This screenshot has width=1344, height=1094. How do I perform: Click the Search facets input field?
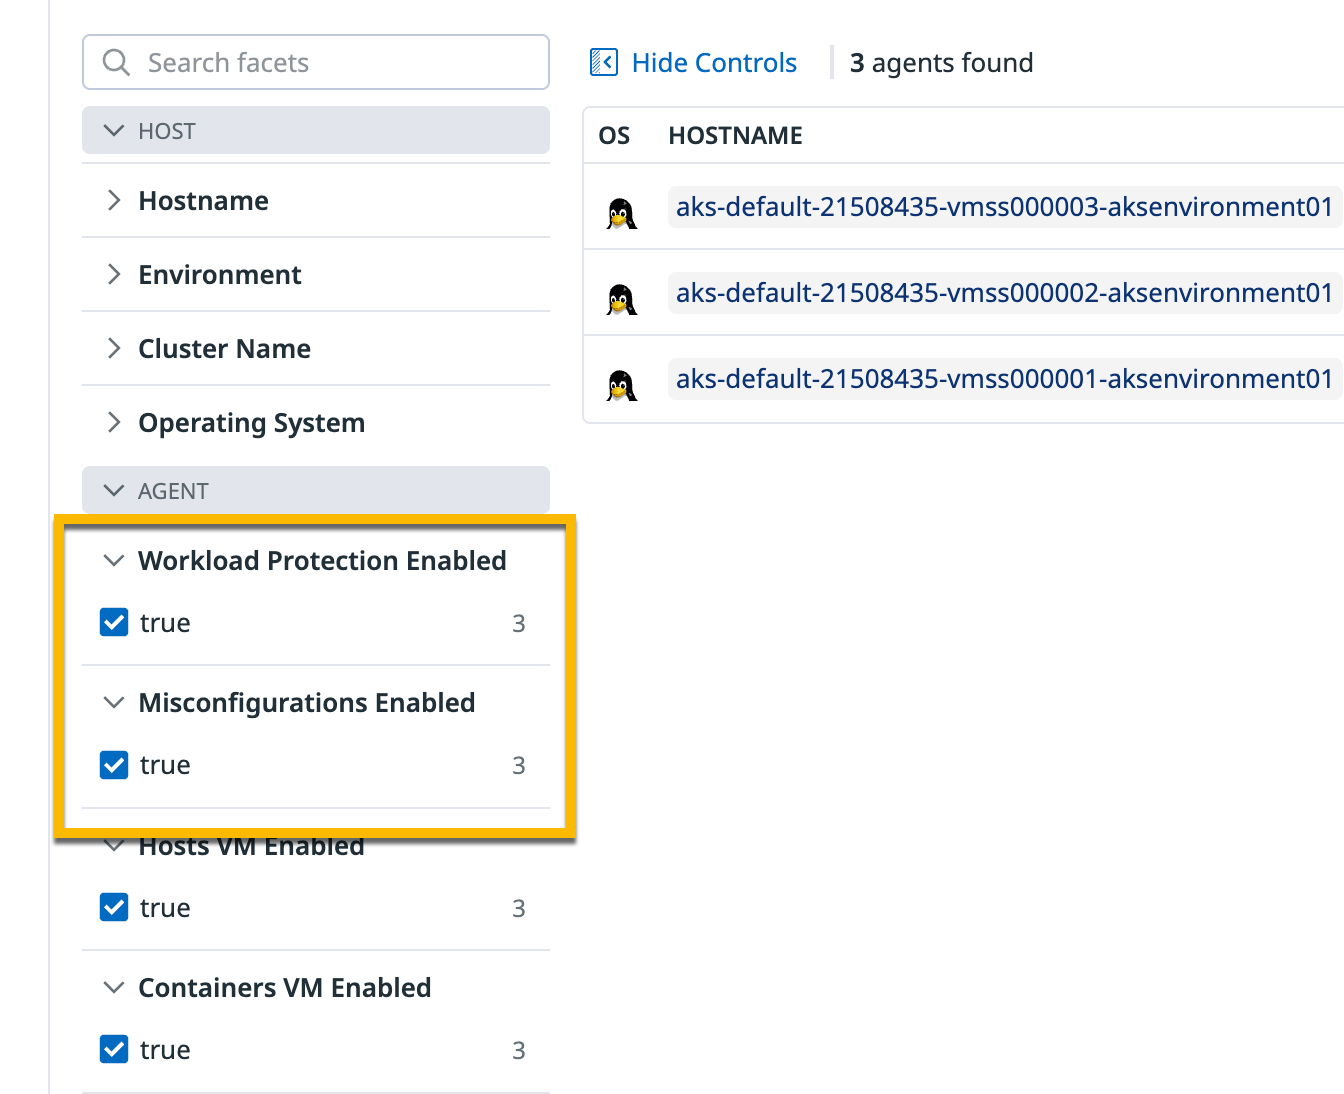tap(316, 62)
